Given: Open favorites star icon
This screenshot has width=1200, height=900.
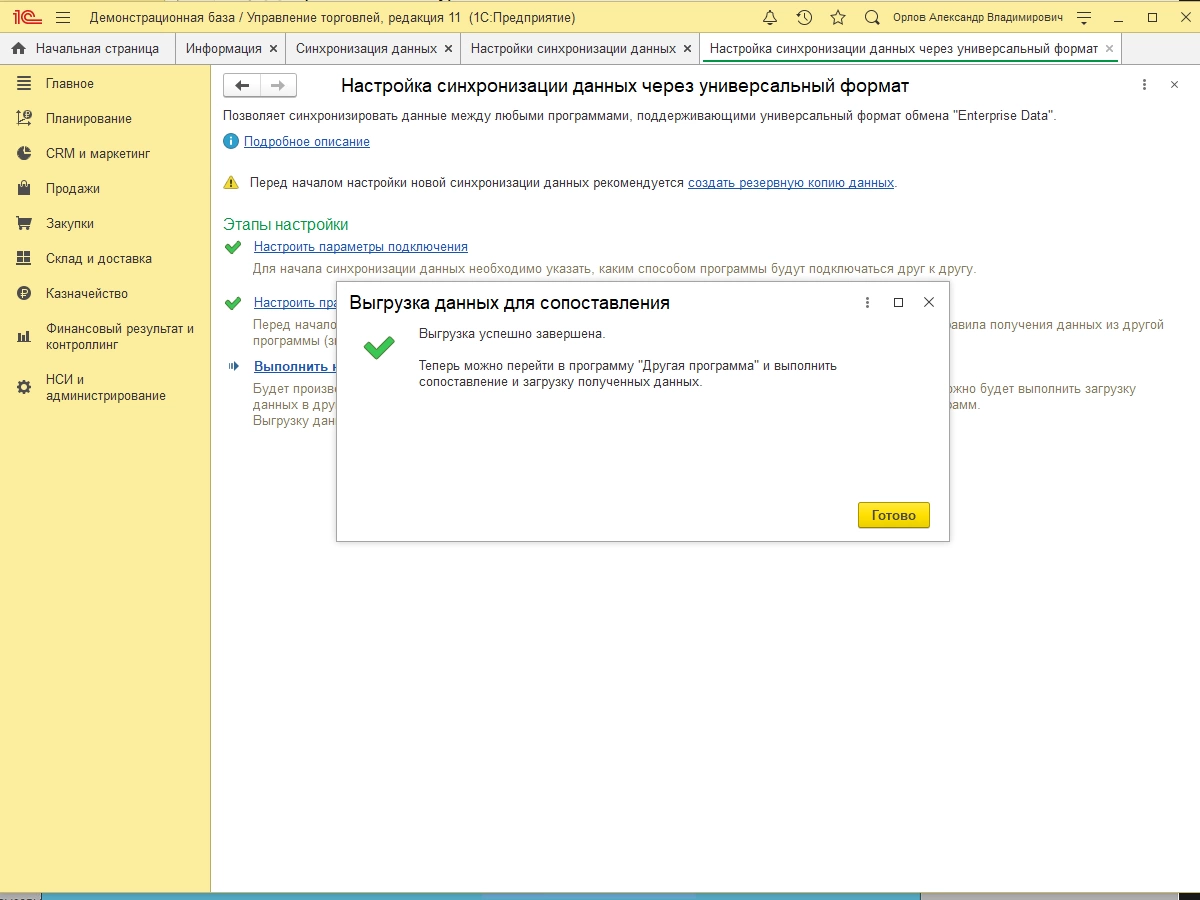Looking at the screenshot, I should click(x=838, y=17).
